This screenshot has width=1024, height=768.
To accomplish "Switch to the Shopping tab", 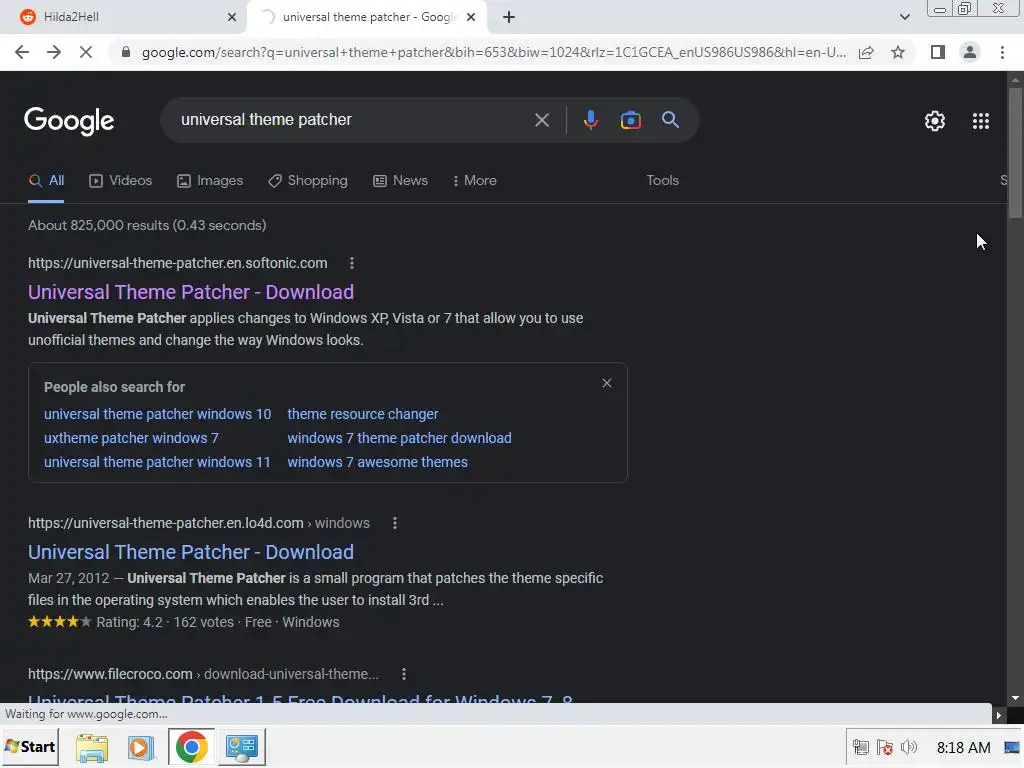I will coord(308,181).
